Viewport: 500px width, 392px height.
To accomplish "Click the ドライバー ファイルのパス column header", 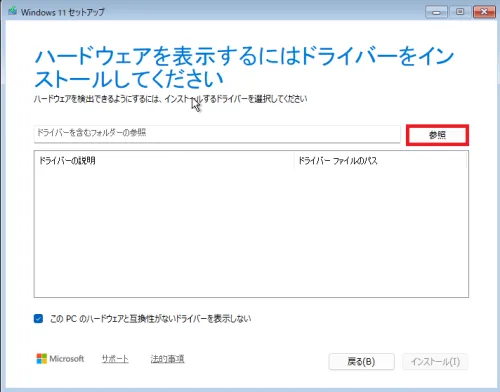I will [380, 161].
